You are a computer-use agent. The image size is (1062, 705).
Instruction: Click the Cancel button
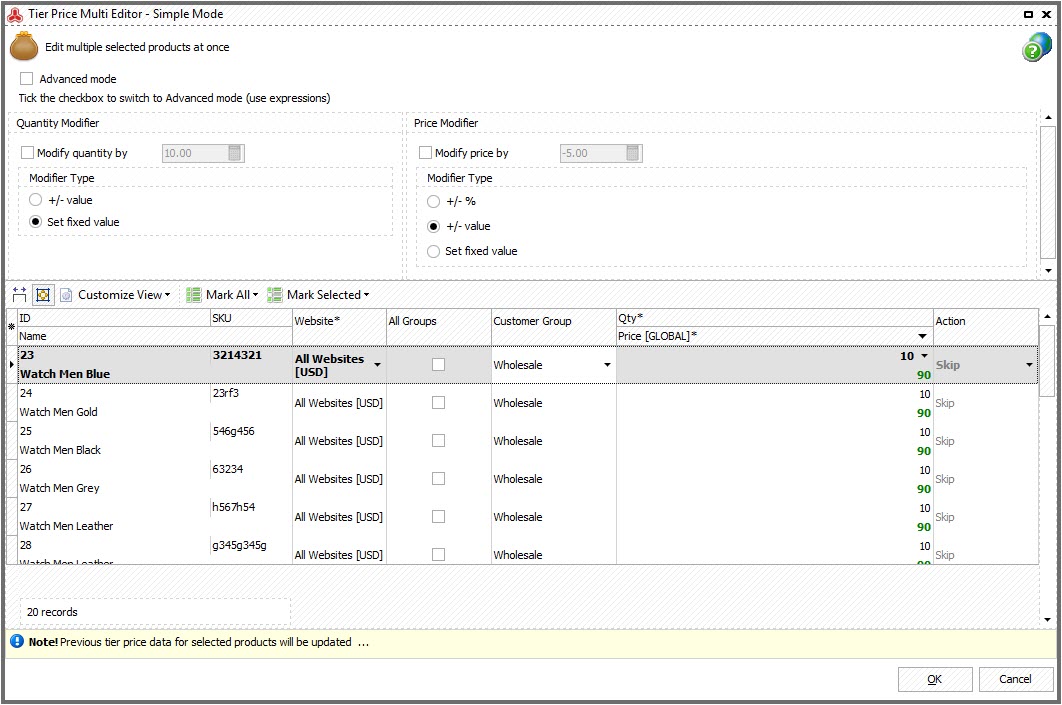tap(1015, 679)
